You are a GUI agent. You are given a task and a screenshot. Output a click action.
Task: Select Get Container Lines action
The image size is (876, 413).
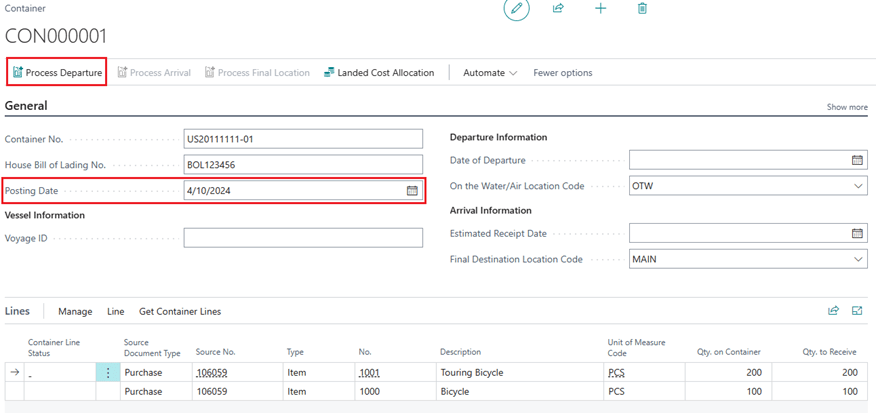point(180,312)
